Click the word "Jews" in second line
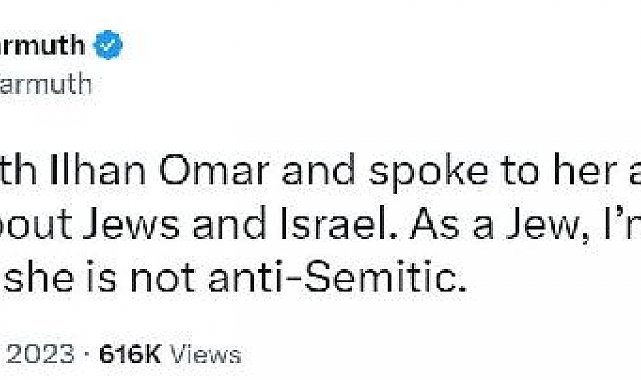The height and width of the screenshot is (380, 641). click(132, 224)
